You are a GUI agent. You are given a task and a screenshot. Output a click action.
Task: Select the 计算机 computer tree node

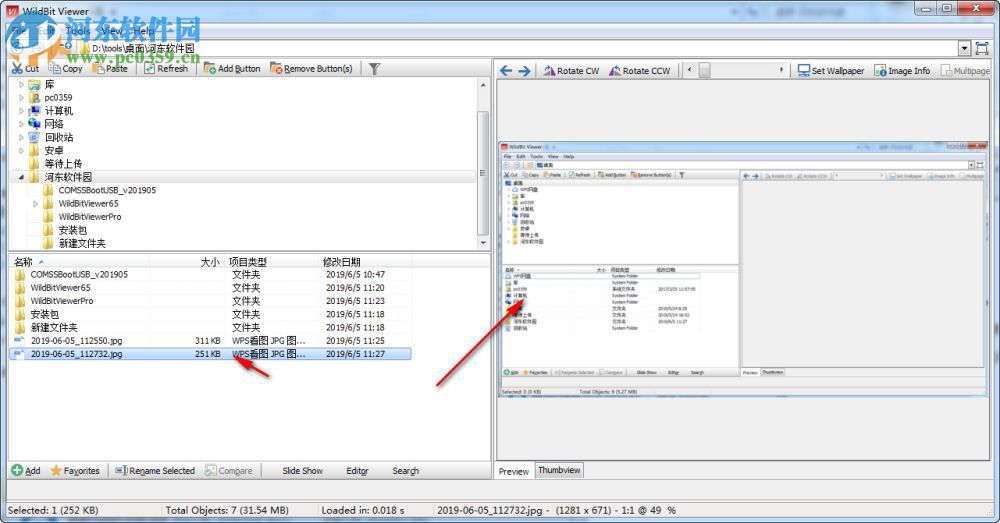(x=58, y=110)
